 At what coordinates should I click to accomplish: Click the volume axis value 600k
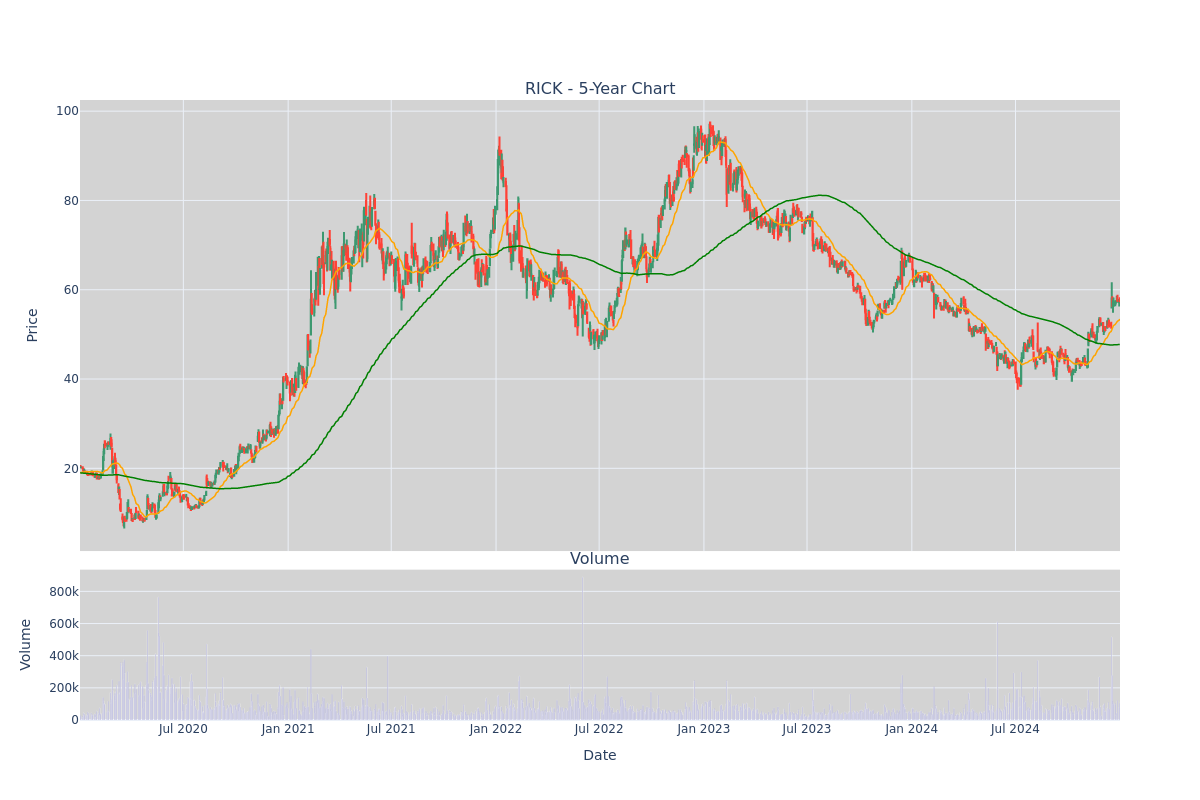click(x=63, y=624)
